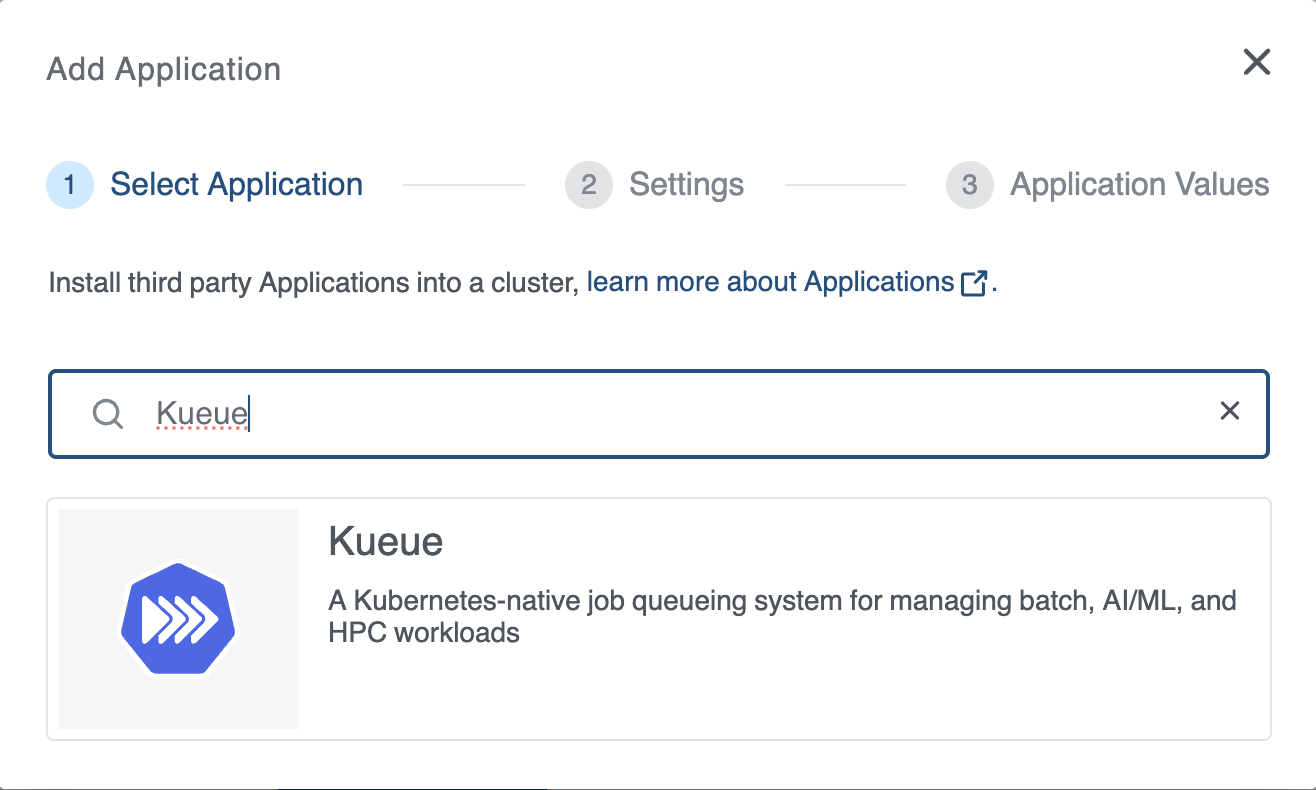Click the Kueue title in the result card
Screen dimensions: 1316x790
(386, 541)
